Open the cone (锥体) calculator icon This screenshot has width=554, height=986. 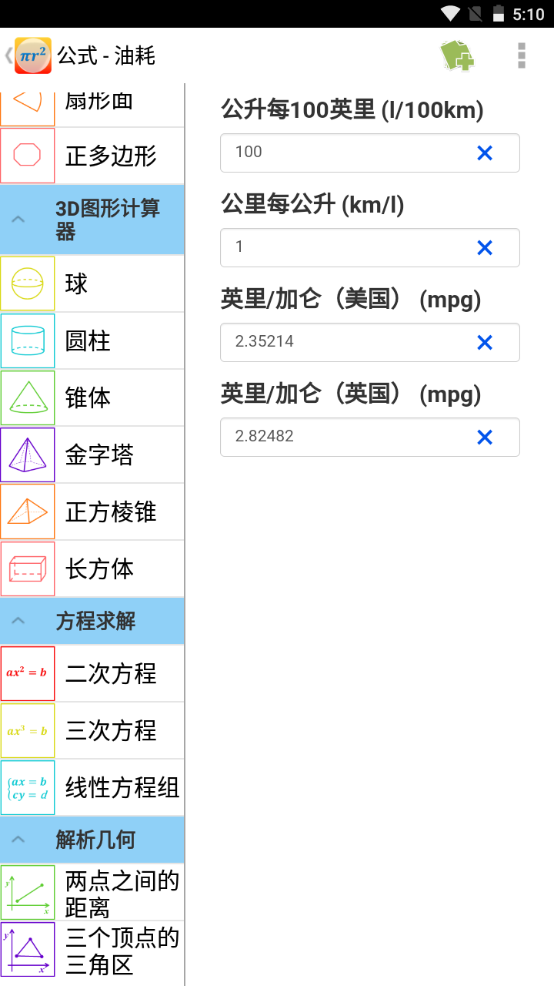(x=28, y=397)
